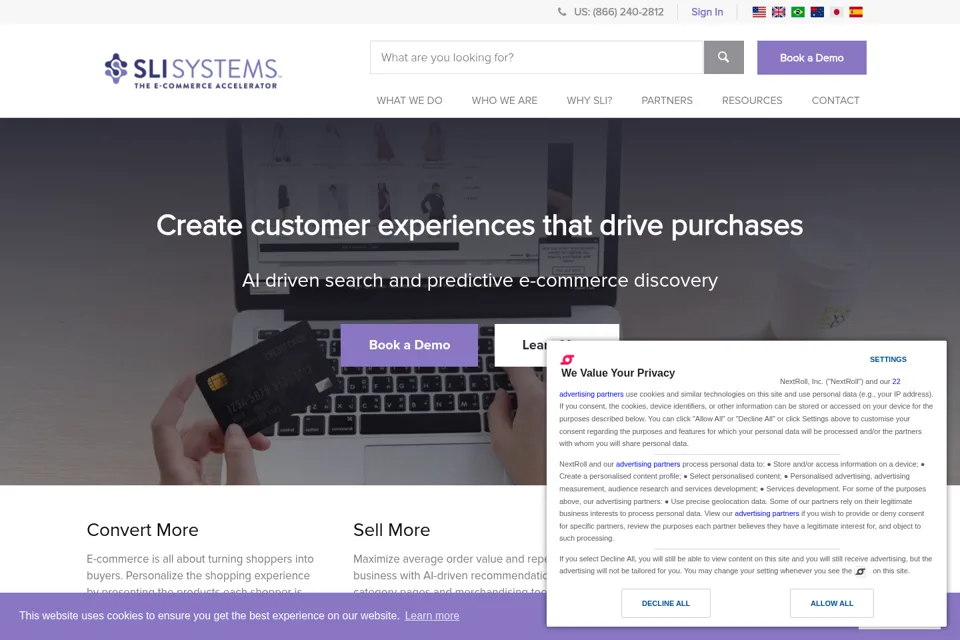Select the United Kingdom flag

778,12
